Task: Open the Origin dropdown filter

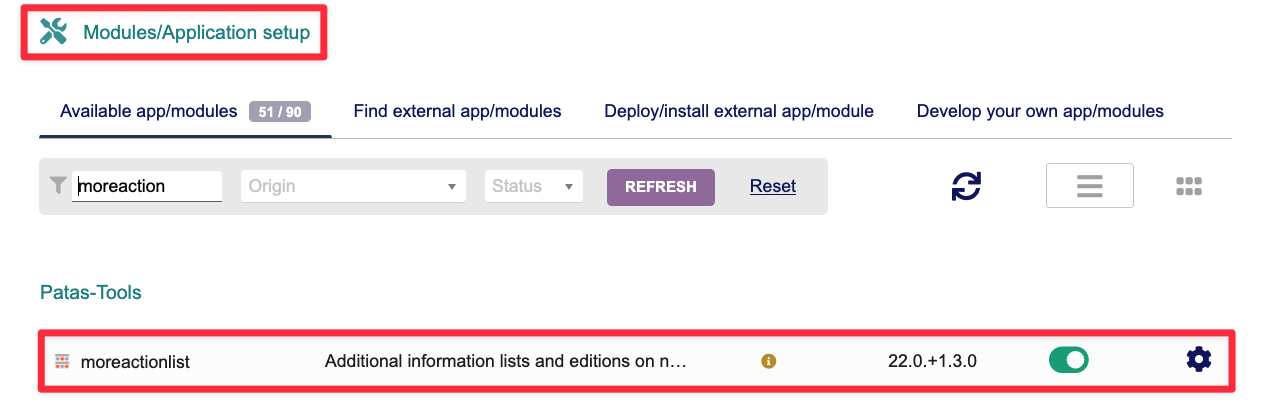Action: pyautogui.click(x=353, y=186)
